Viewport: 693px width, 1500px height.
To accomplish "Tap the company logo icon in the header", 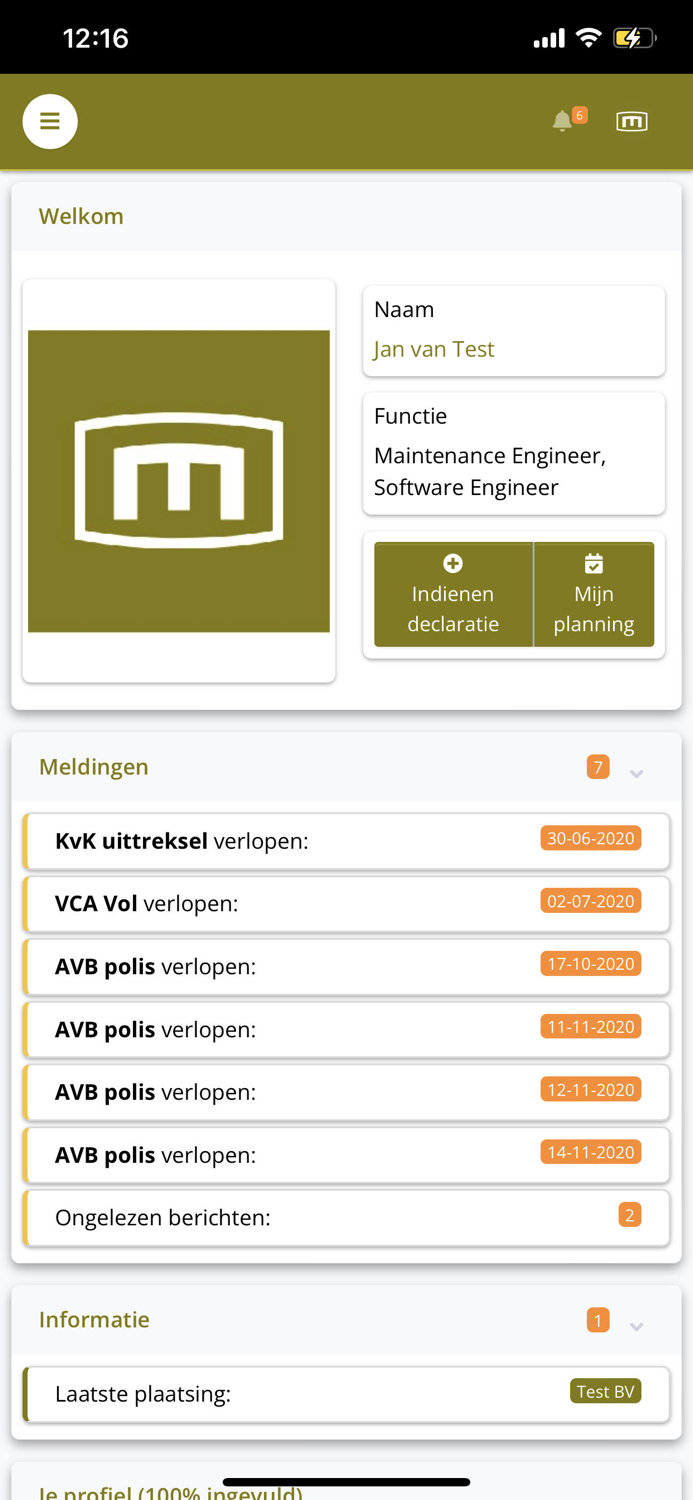I will pos(632,121).
